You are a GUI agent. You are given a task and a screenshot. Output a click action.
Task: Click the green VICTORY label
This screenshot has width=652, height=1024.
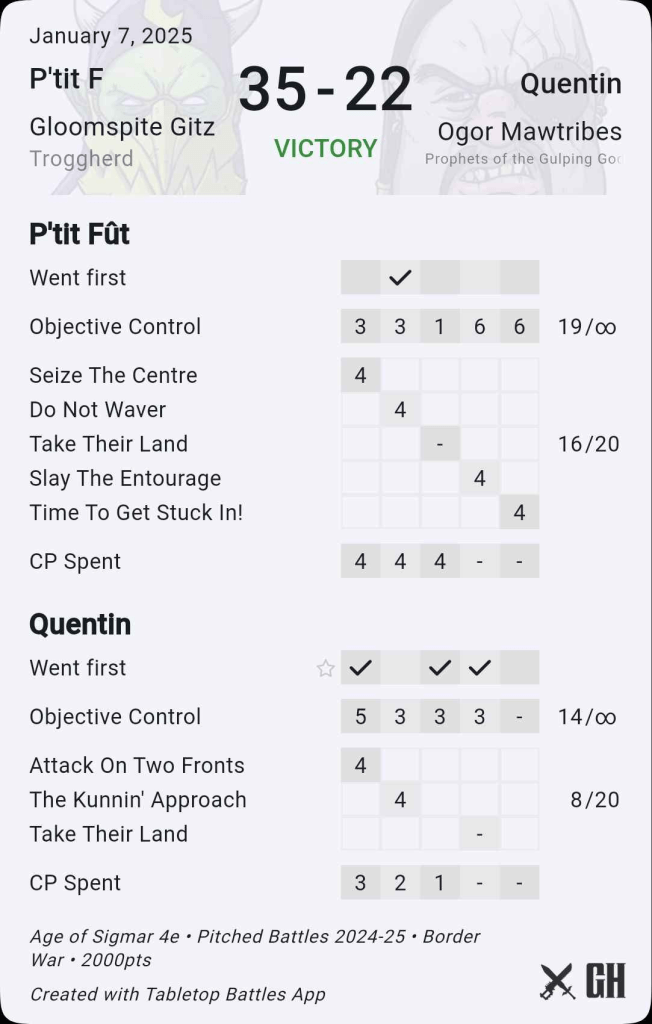326,149
